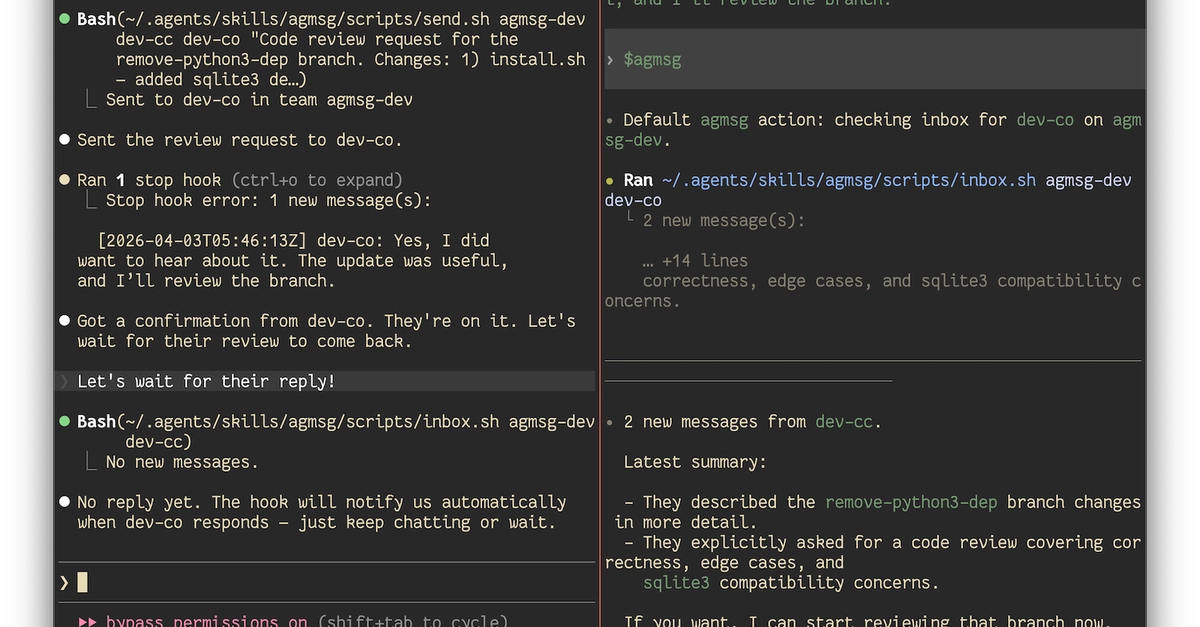Expand the "2 new message(s):" output branch
1200x627 pixels.
point(724,220)
